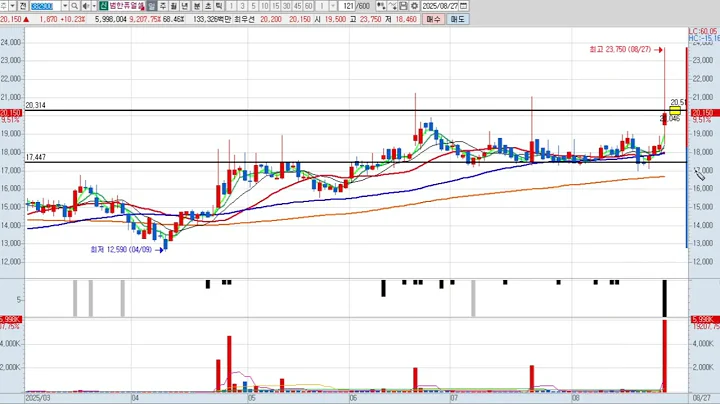Select second 초 period toggle
The width and height of the screenshot is (720, 404).
(208, 6)
